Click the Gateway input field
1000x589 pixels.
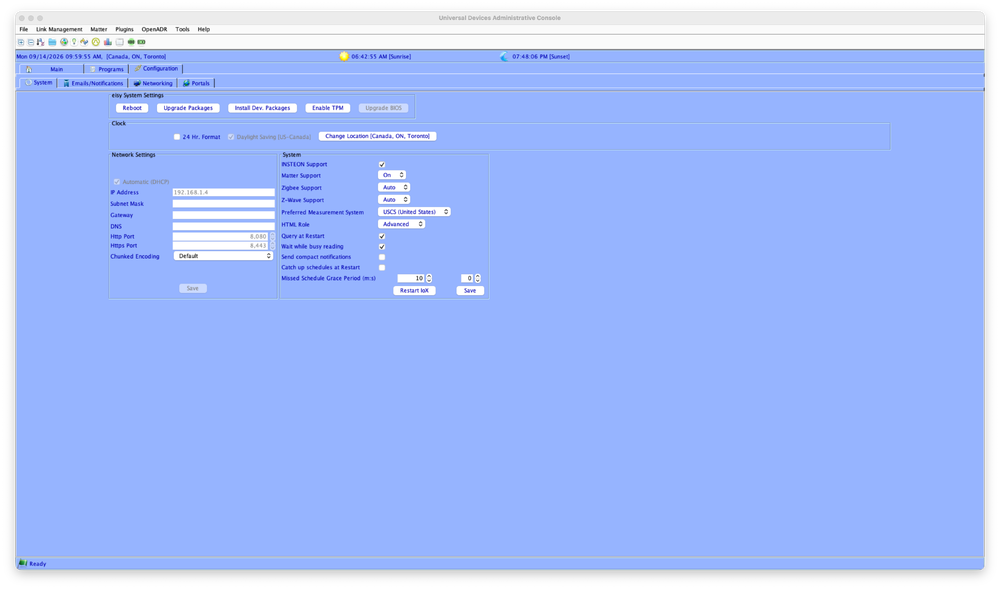point(223,215)
